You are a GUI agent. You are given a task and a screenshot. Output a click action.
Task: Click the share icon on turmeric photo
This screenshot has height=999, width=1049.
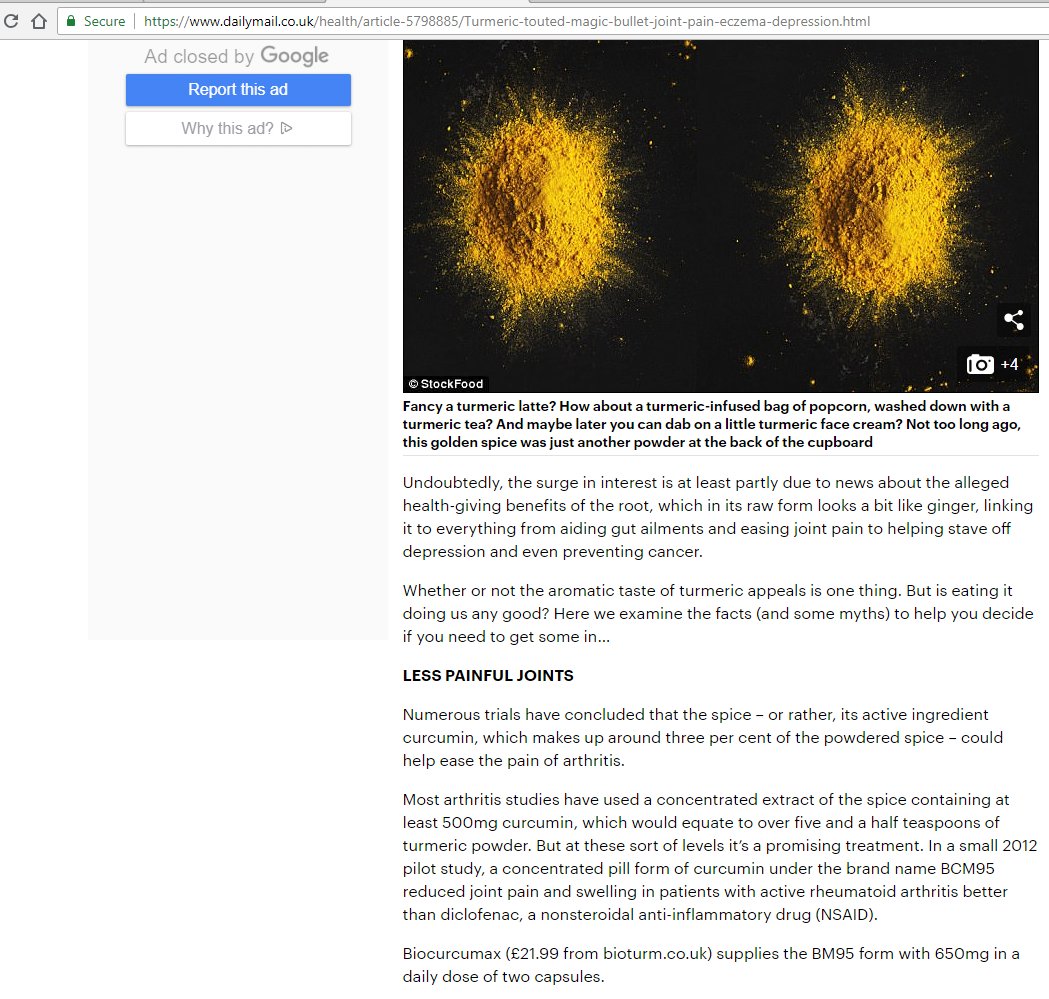tap(1014, 320)
